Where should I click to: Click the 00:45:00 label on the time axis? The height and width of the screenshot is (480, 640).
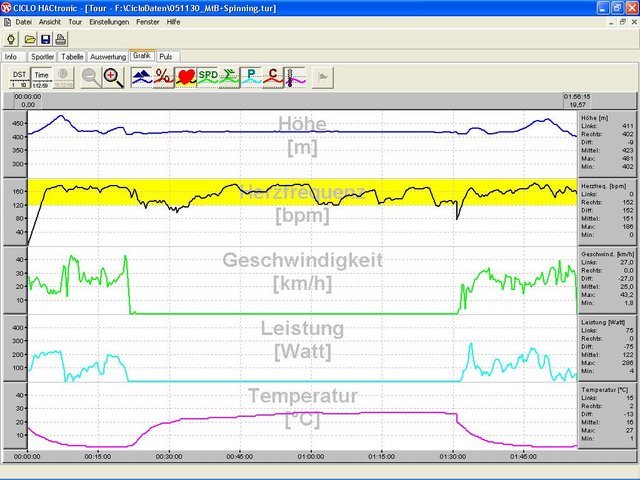point(240,456)
